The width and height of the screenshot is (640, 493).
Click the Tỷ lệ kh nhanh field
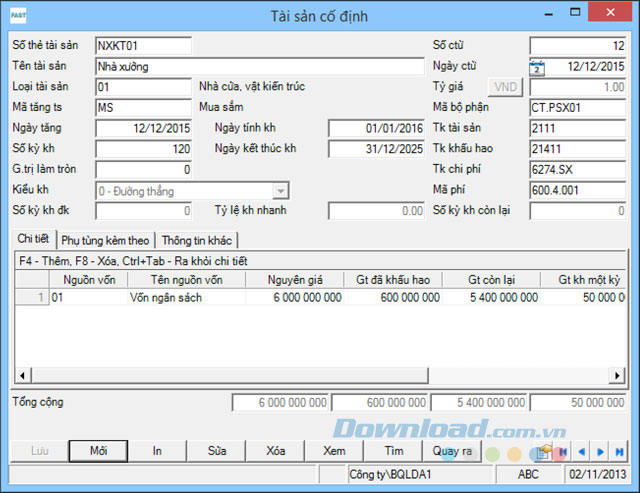coord(376,211)
